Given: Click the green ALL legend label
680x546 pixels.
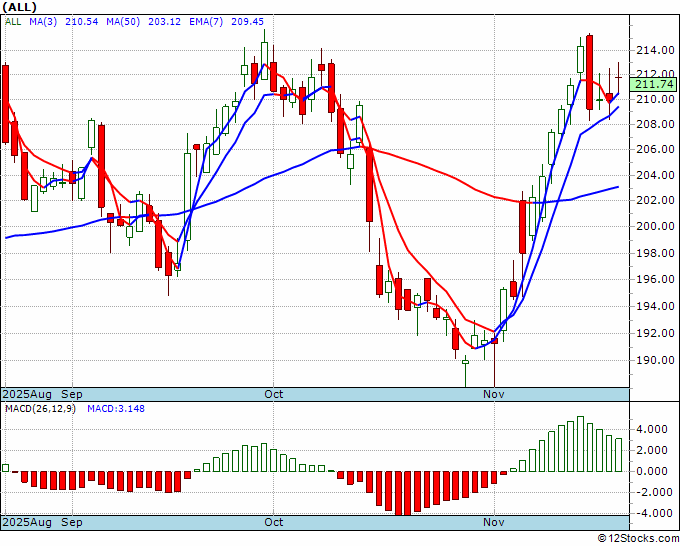Looking at the screenshot, I should coord(13,21).
